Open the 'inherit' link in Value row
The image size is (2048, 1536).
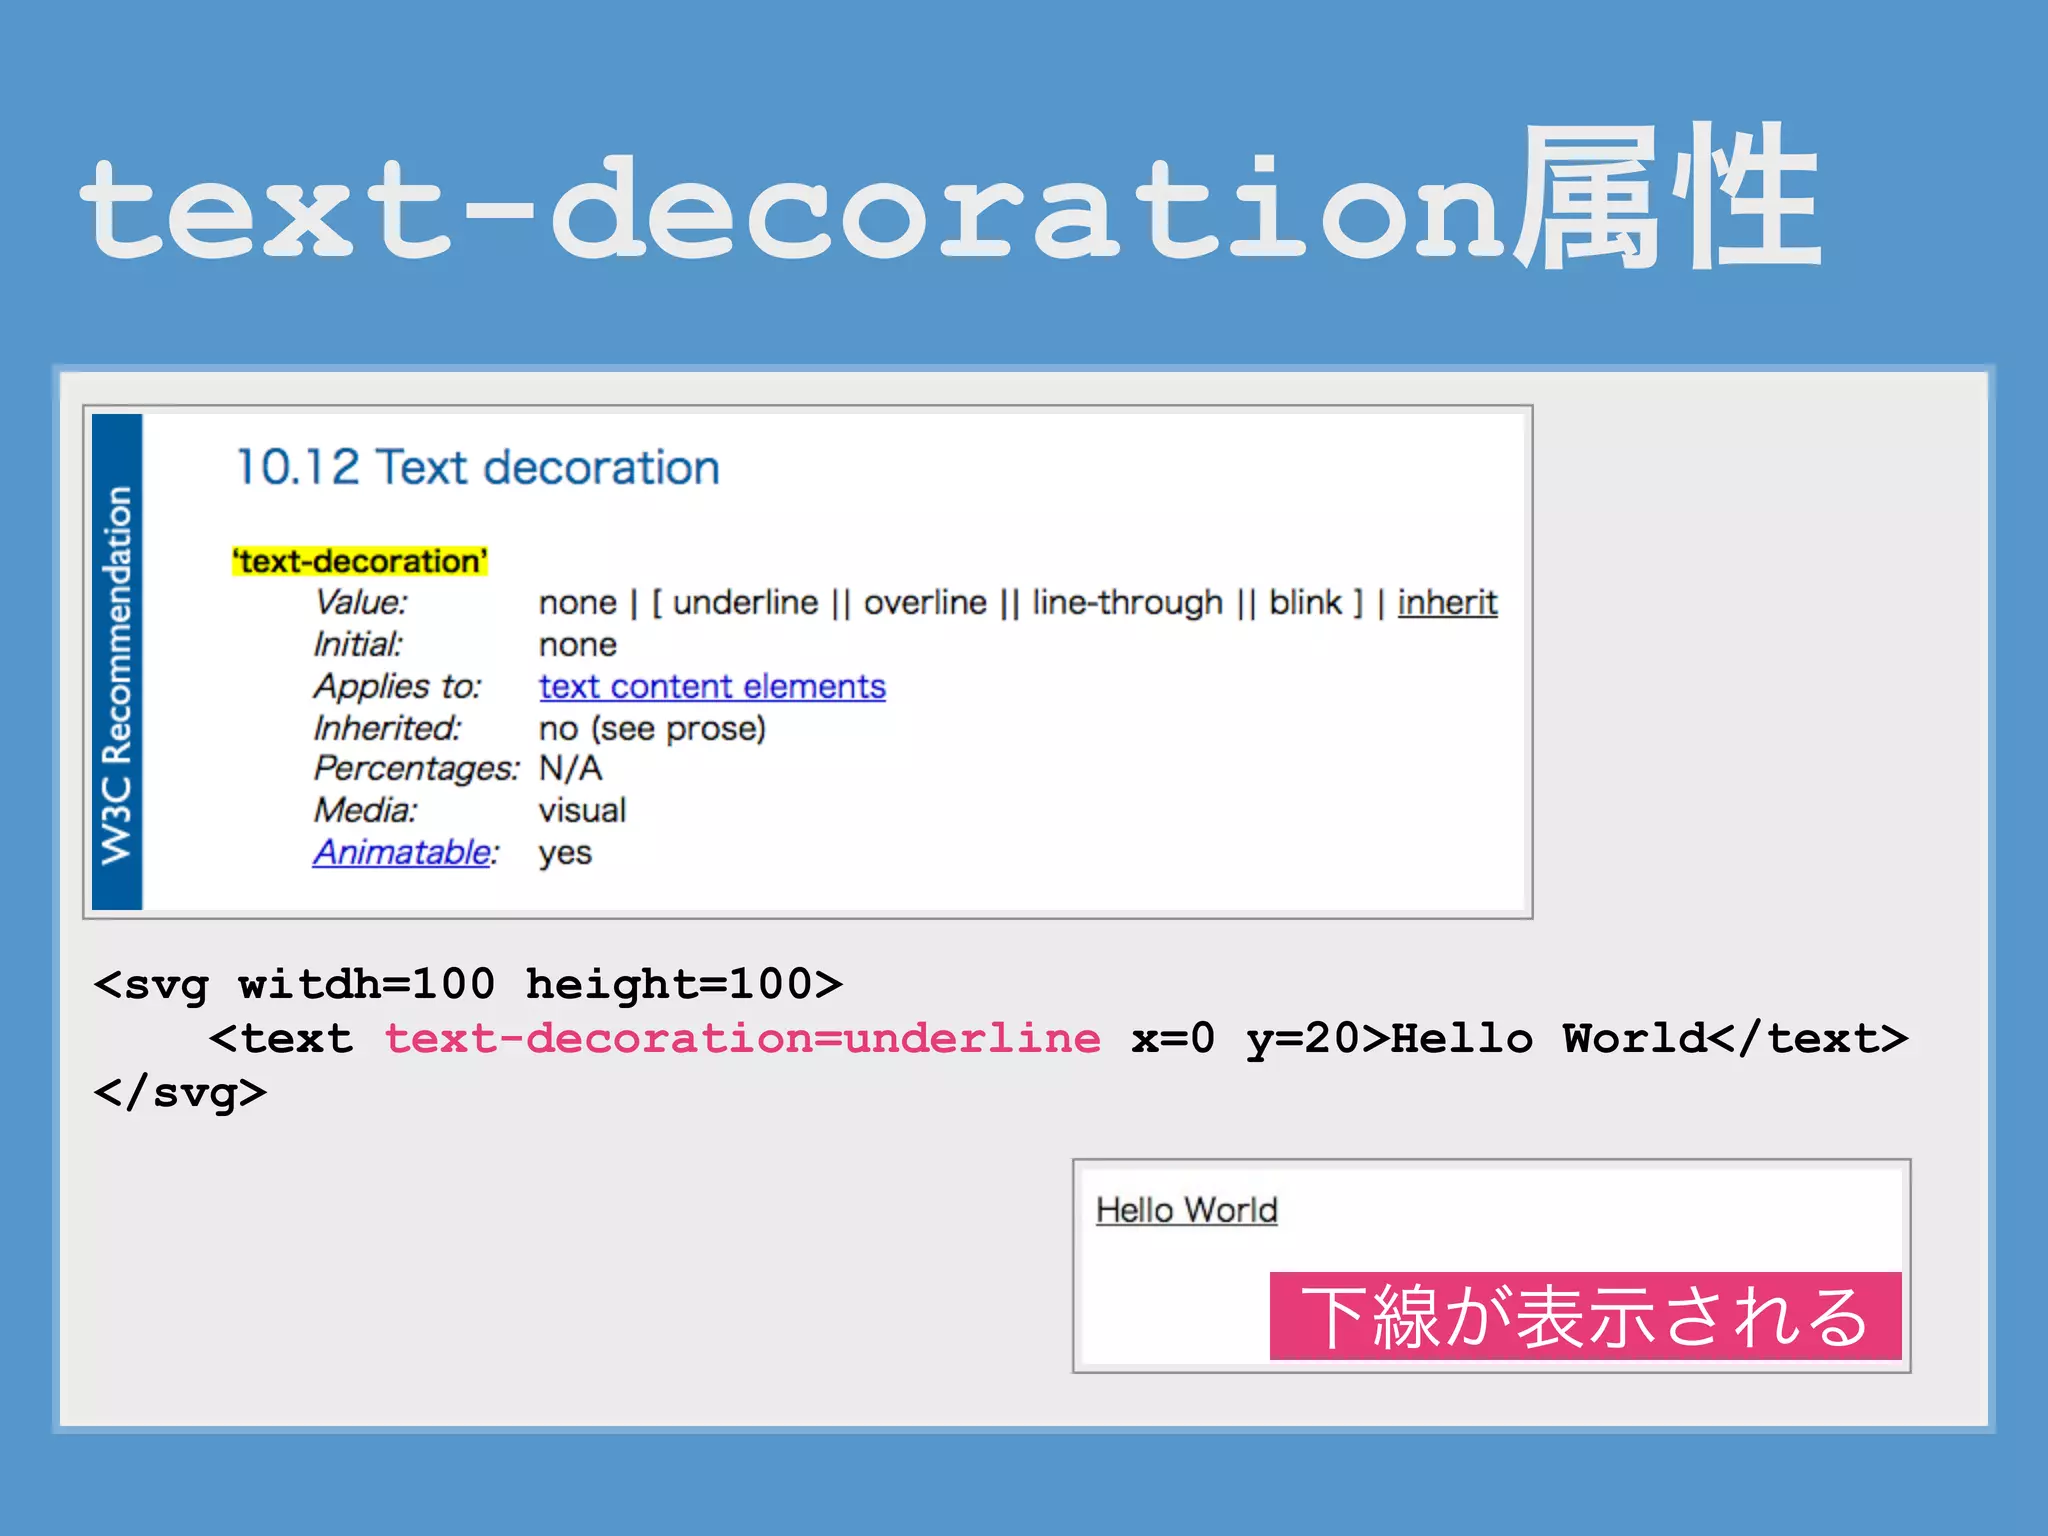tap(1447, 602)
